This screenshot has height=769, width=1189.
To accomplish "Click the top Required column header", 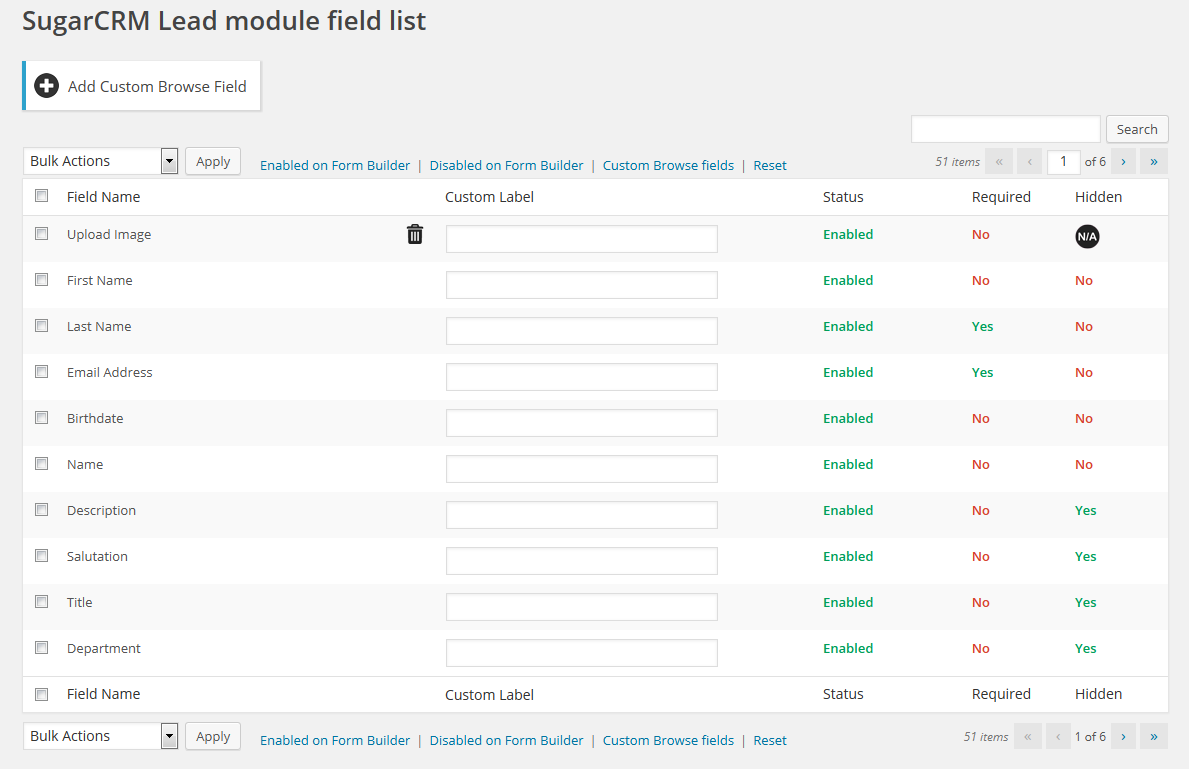I will pos(1001,196).
